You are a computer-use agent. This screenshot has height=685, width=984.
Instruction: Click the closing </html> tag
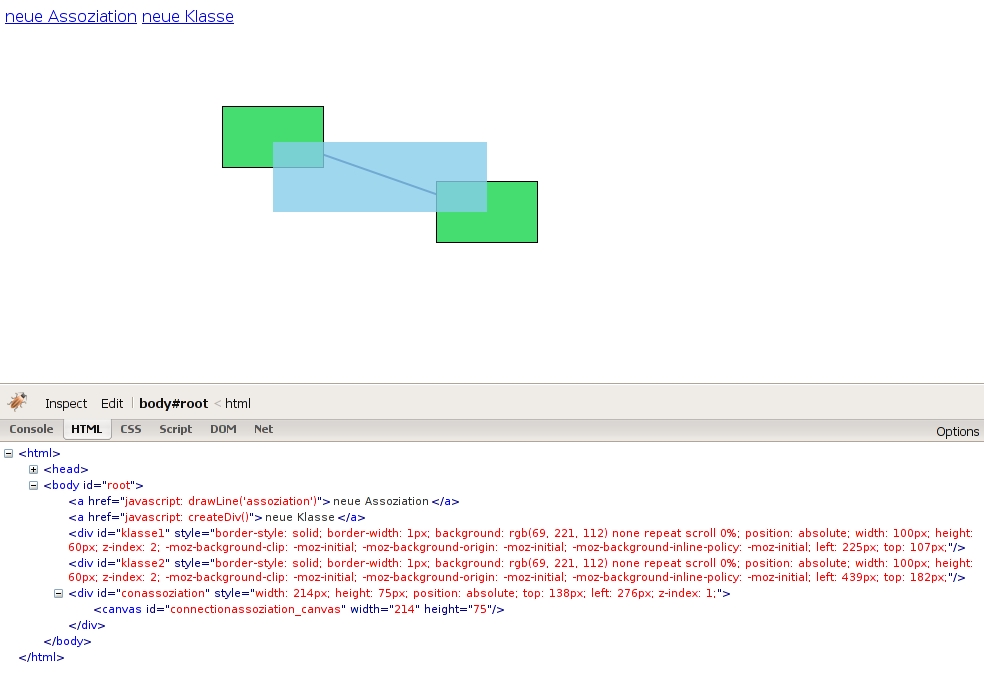(x=41, y=657)
